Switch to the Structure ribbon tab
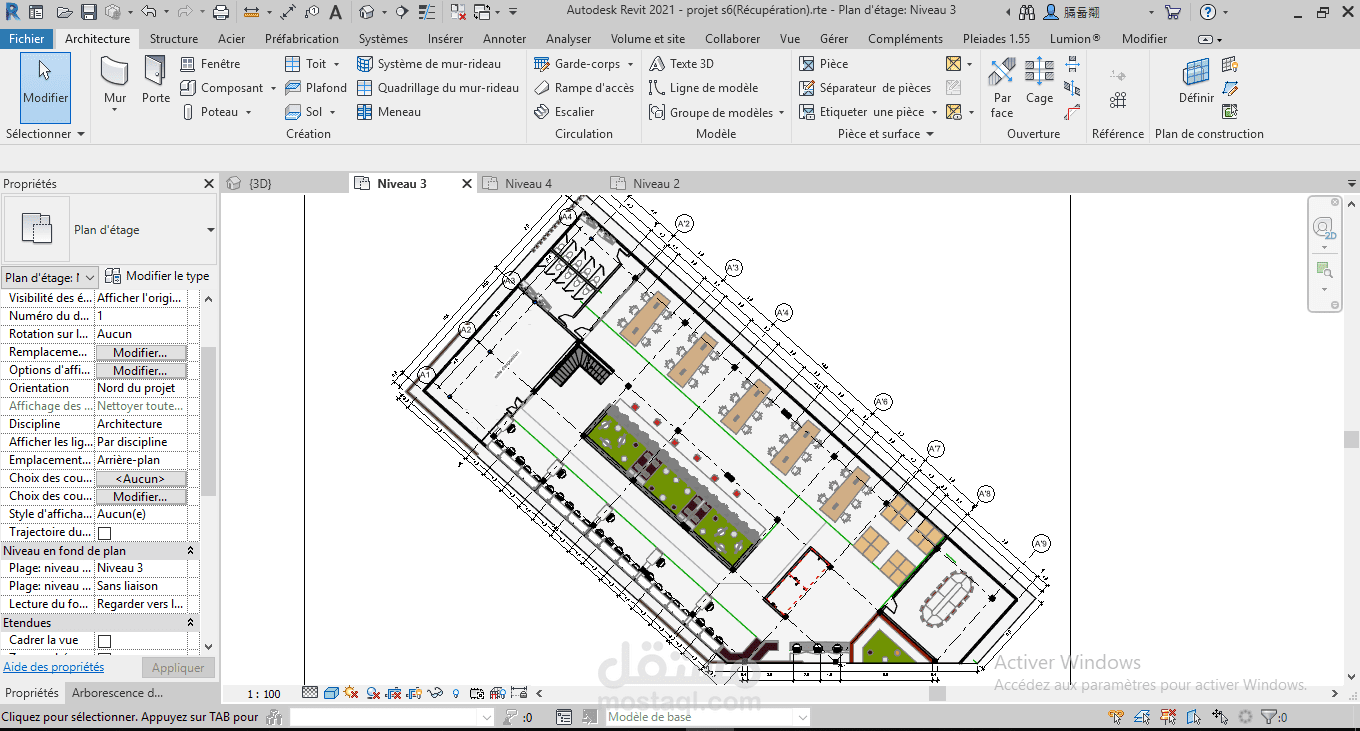 174,39
